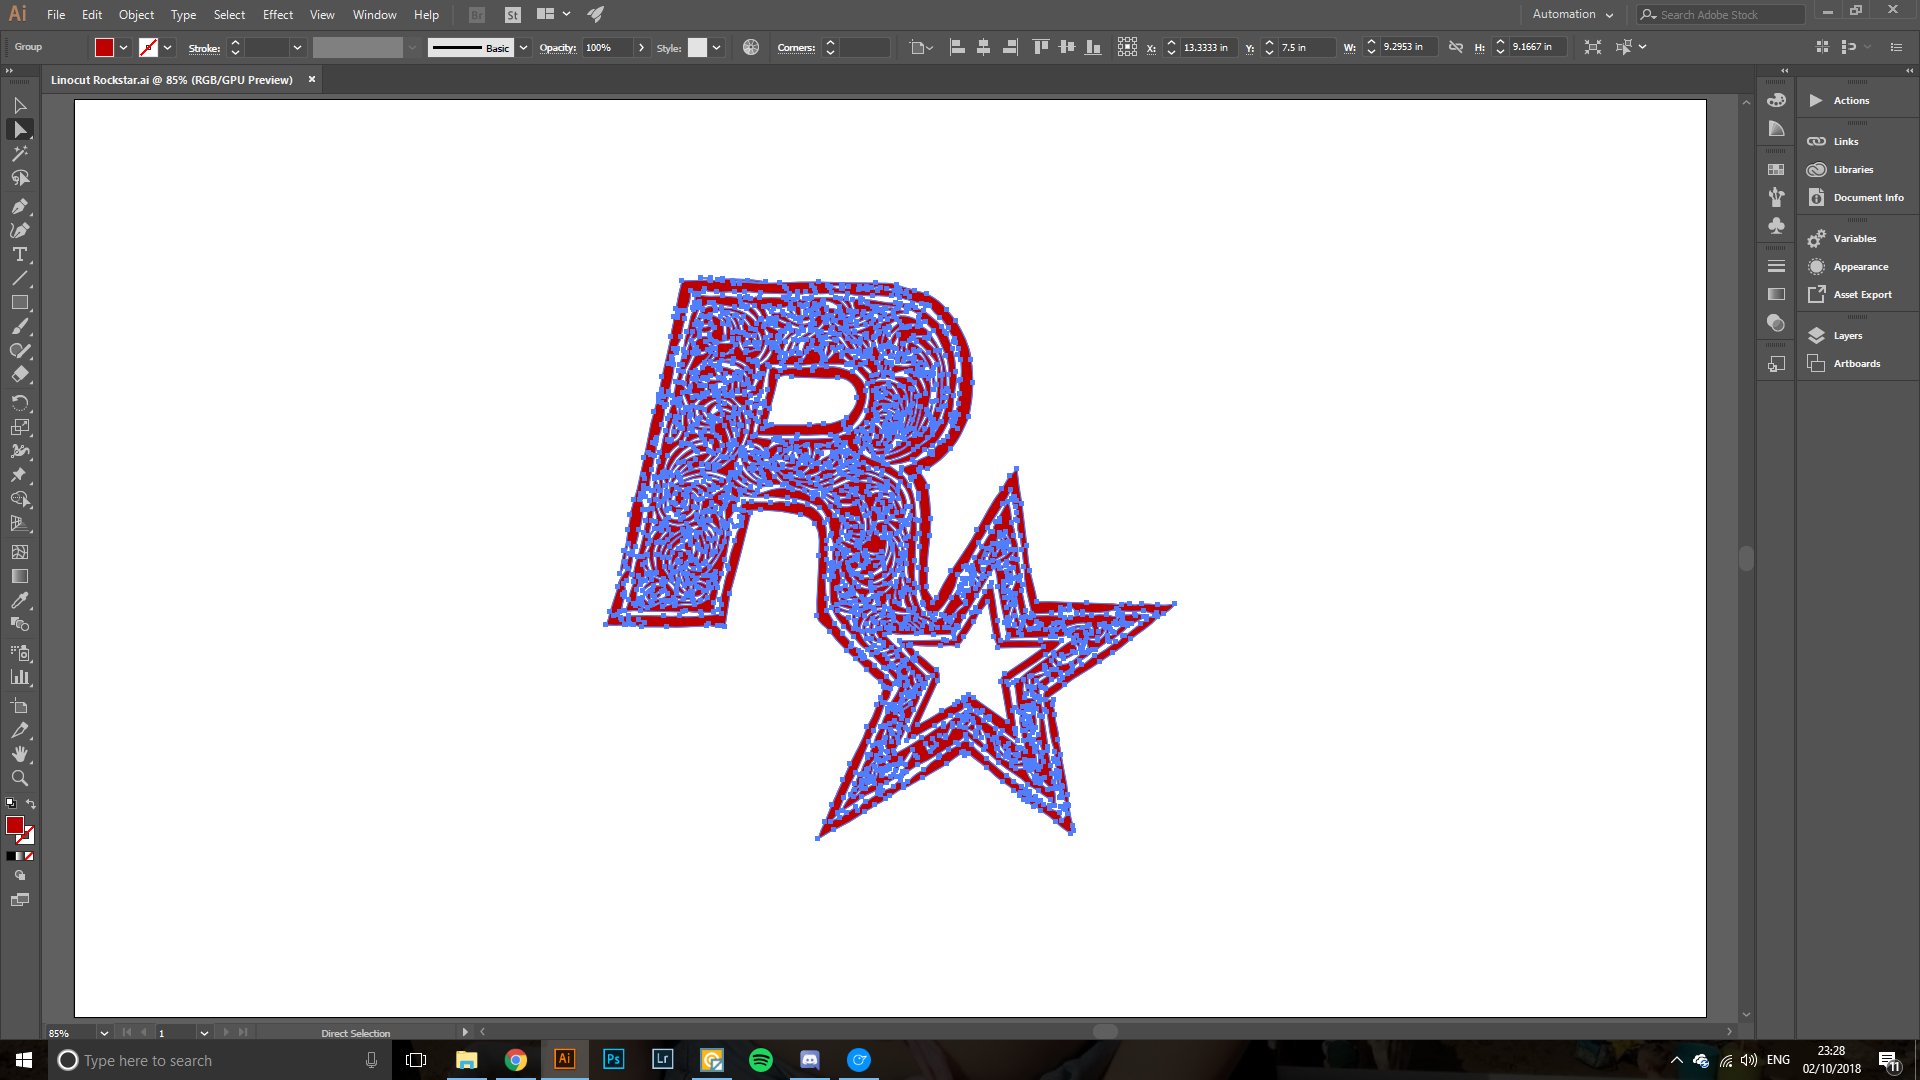Open Chrome from the taskbar
Image resolution: width=1920 pixels, height=1080 pixels.
pyautogui.click(x=515, y=1060)
